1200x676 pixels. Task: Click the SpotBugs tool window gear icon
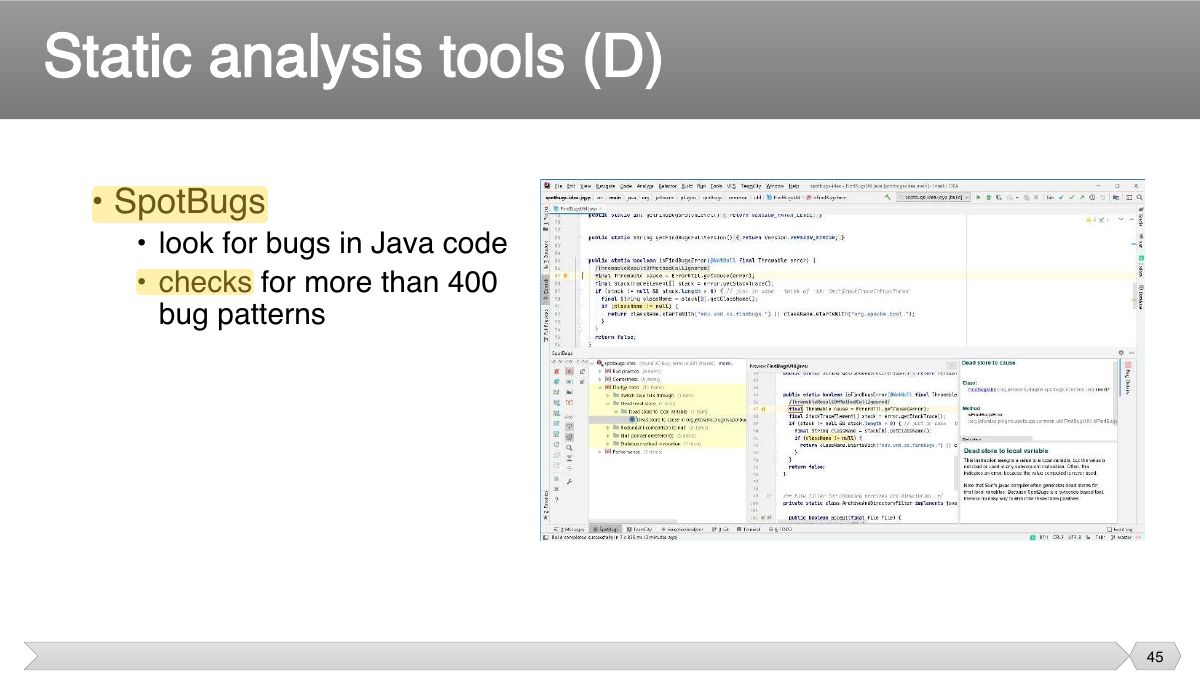[1121, 353]
